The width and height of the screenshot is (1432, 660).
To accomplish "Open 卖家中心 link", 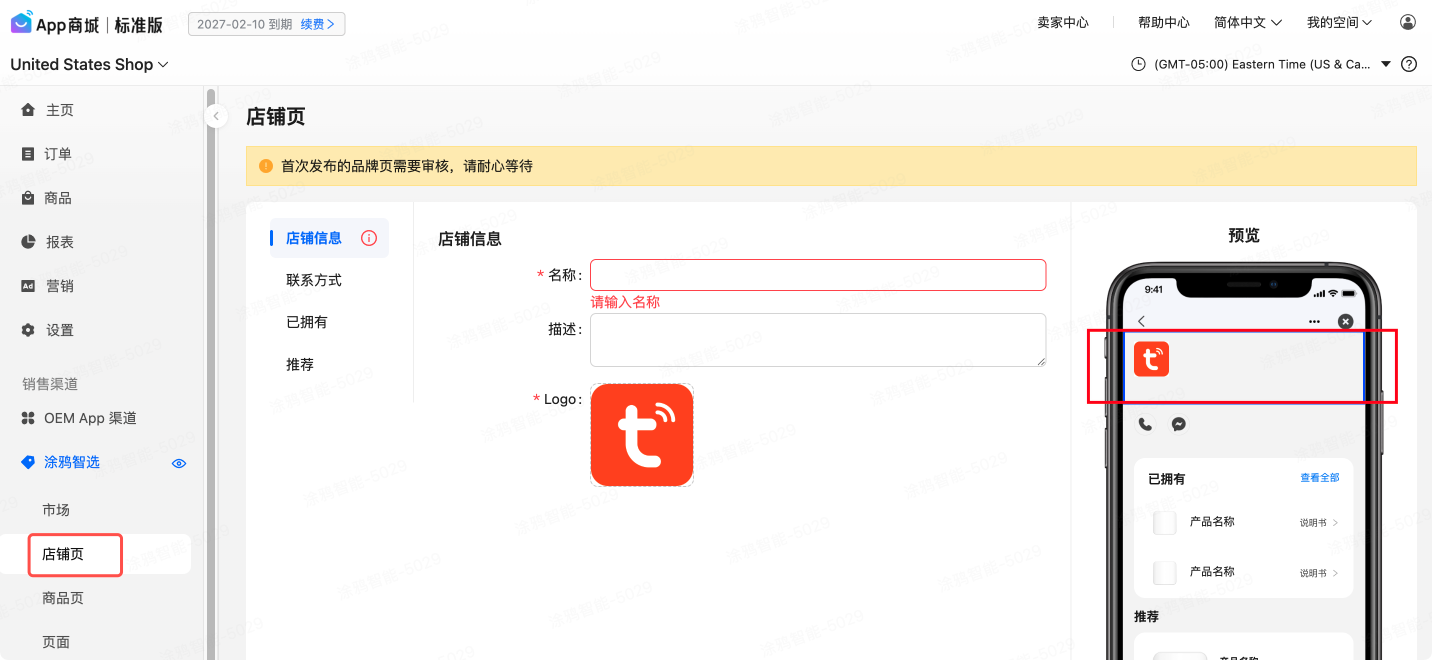I will (x=1063, y=22).
